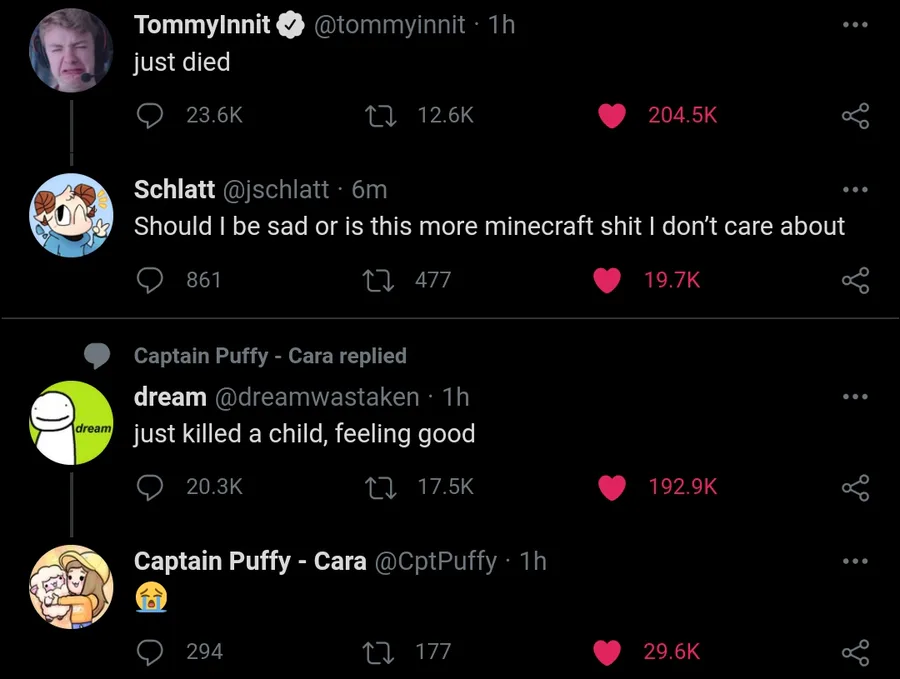Reply to TommyInnit's "just died" tweet
This screenshot has width=900, height=679.
click(x=150, y=115)
